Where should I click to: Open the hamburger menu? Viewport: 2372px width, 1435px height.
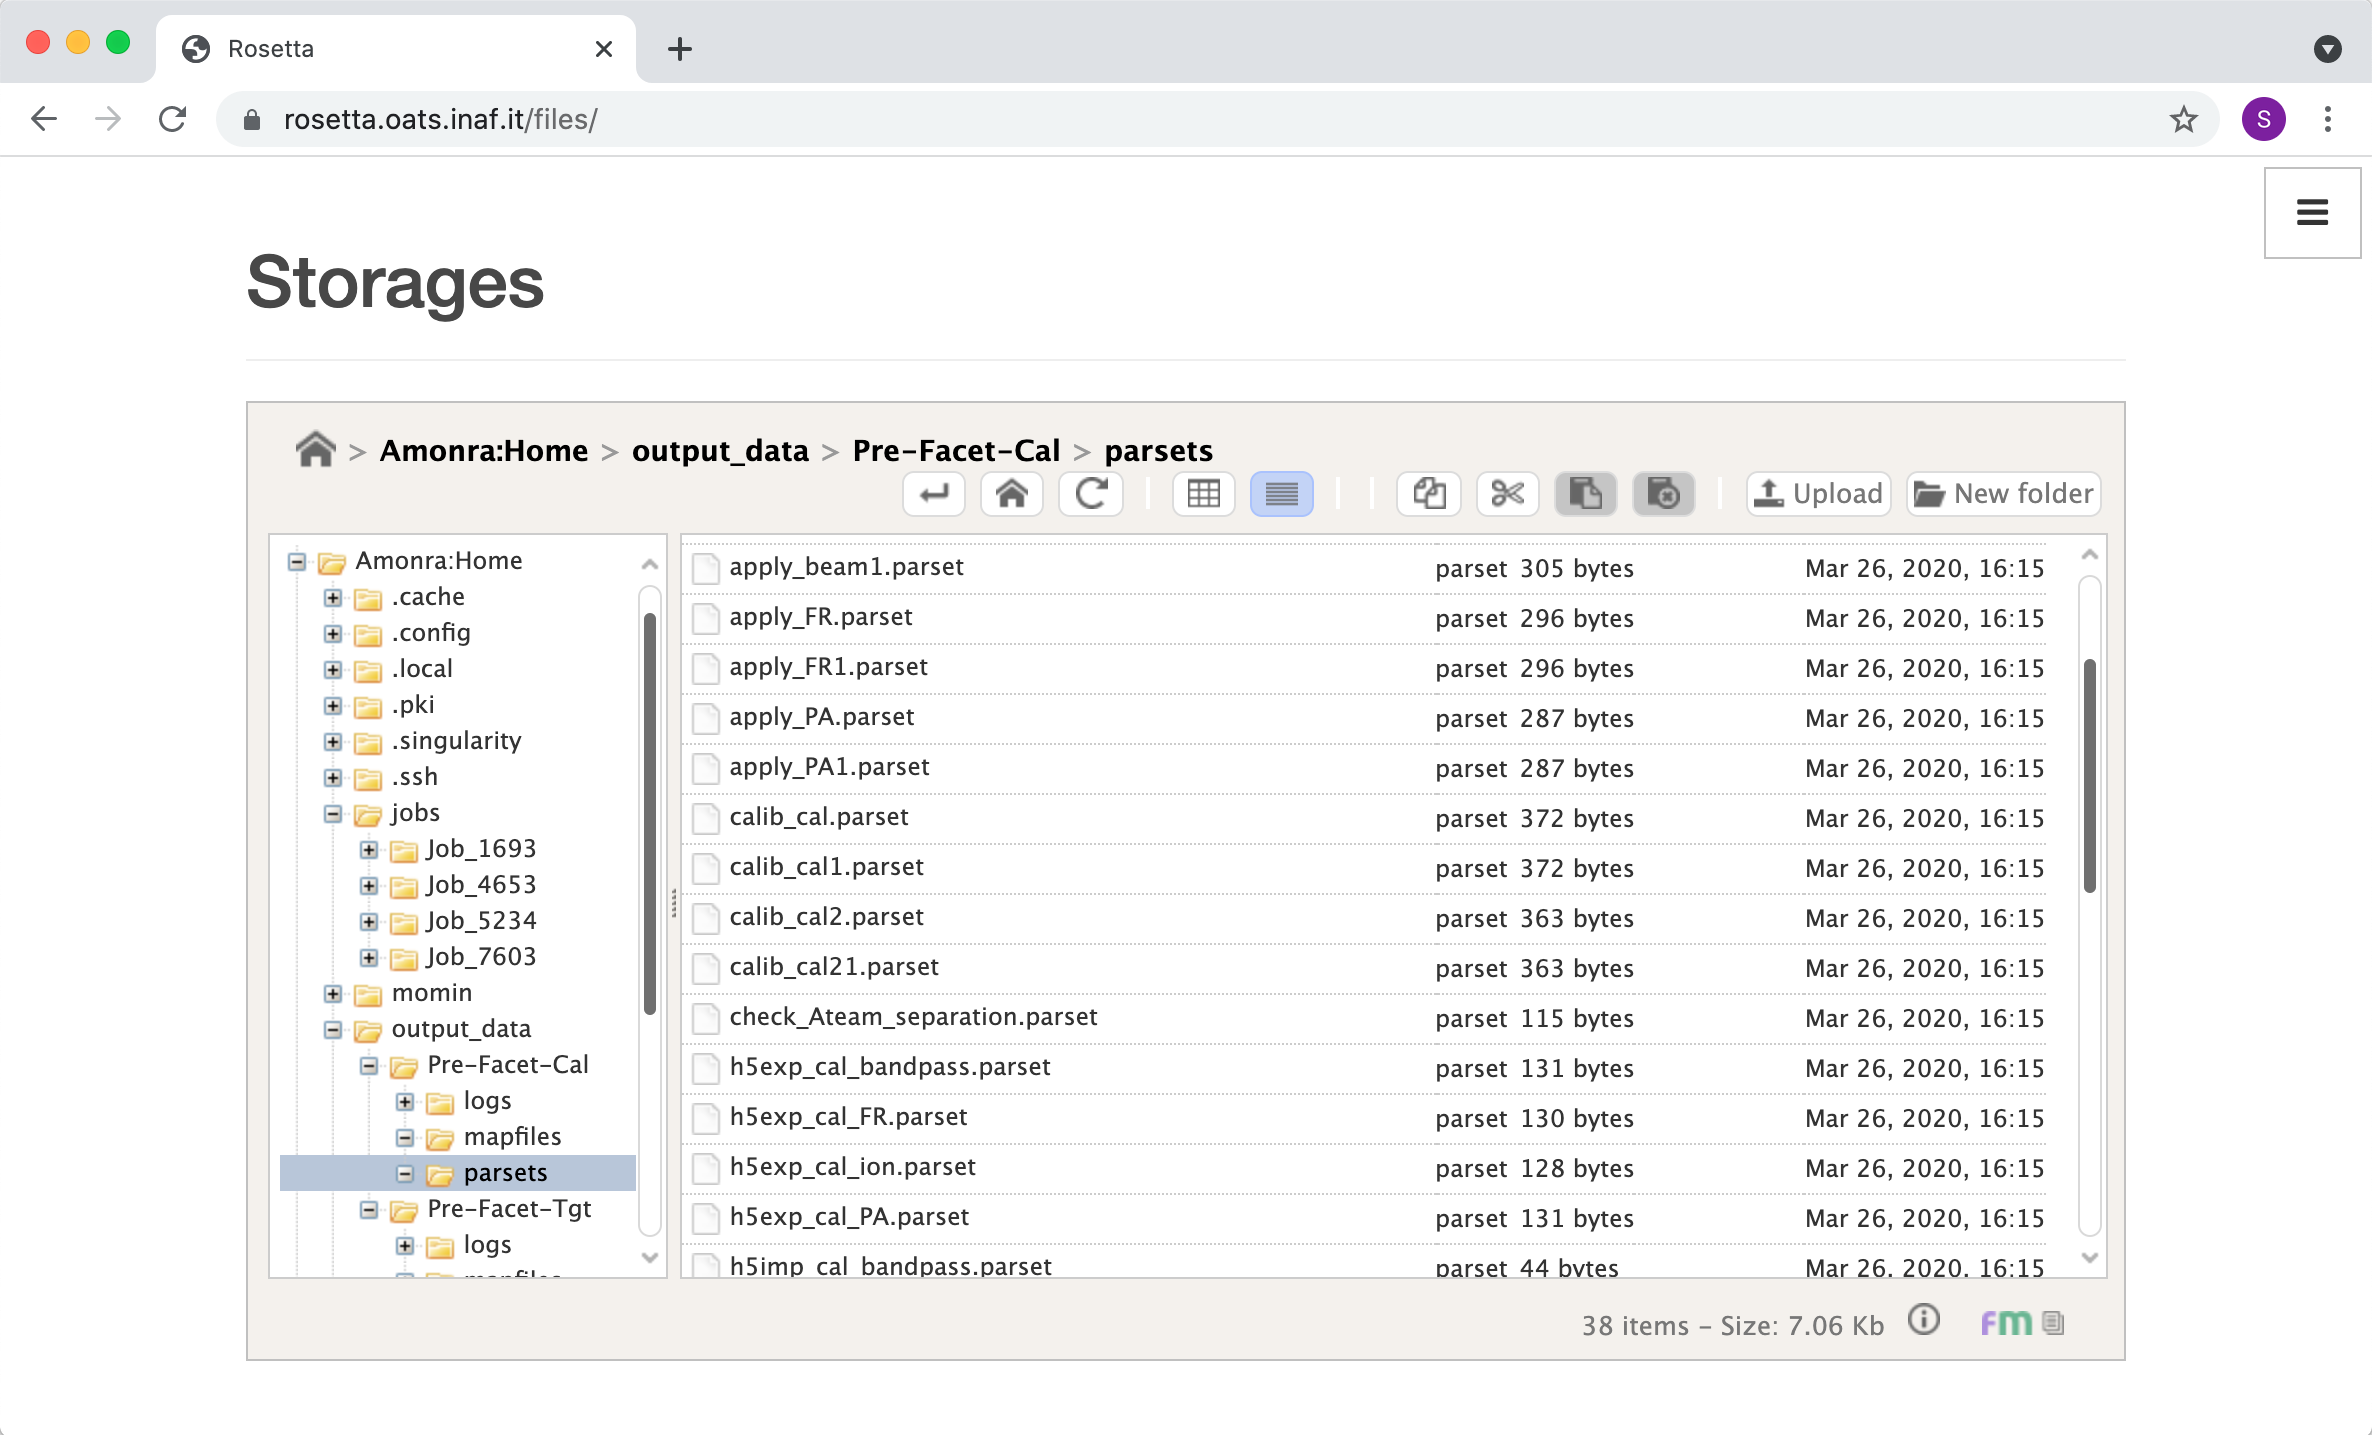2312,212
